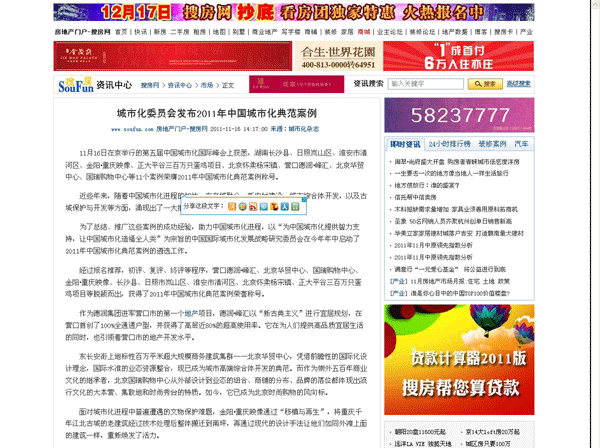Open the red 金茂府 banner ad
This screenshot has width=600, height=448.
pos(173,56)
